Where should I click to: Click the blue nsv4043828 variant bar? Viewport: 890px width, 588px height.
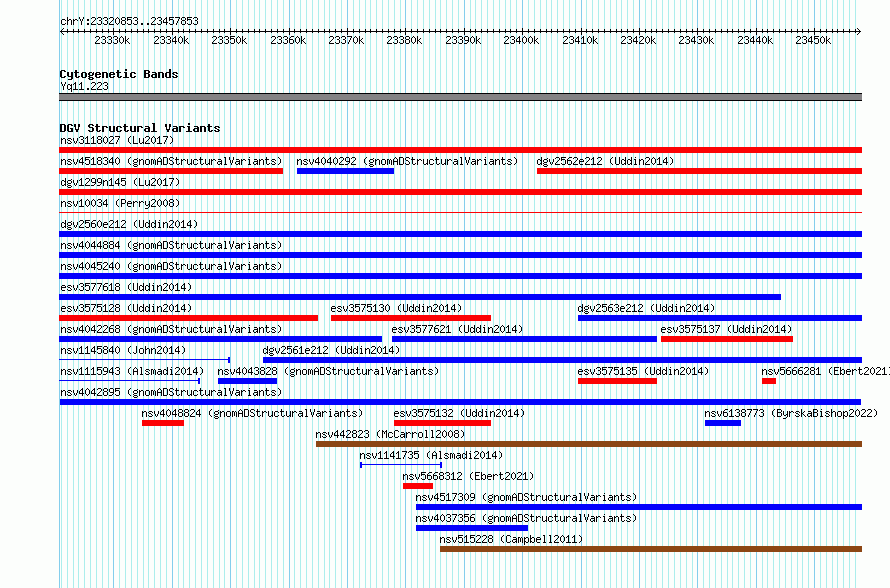click(247, 381)
